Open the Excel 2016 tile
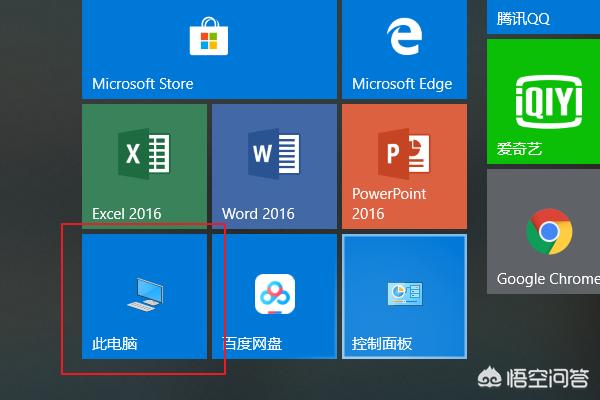 pos(145,167)
